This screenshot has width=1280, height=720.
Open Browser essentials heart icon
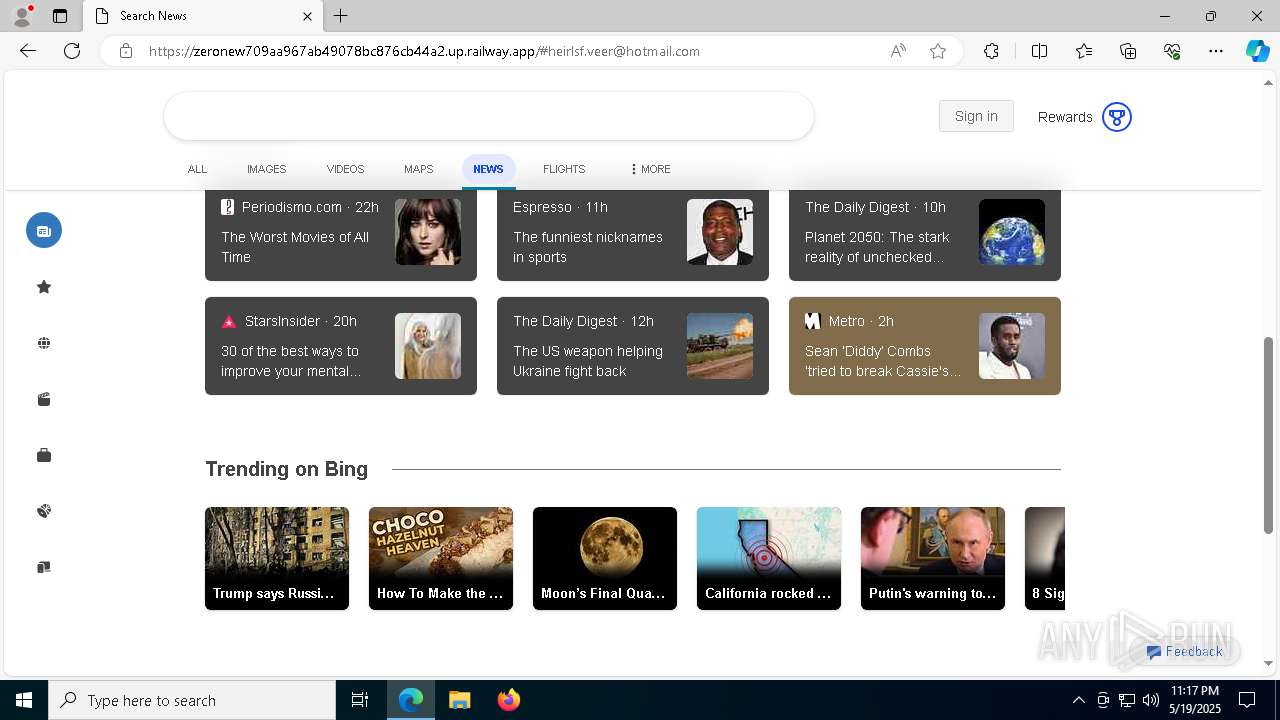click(x=1172, y=51)
